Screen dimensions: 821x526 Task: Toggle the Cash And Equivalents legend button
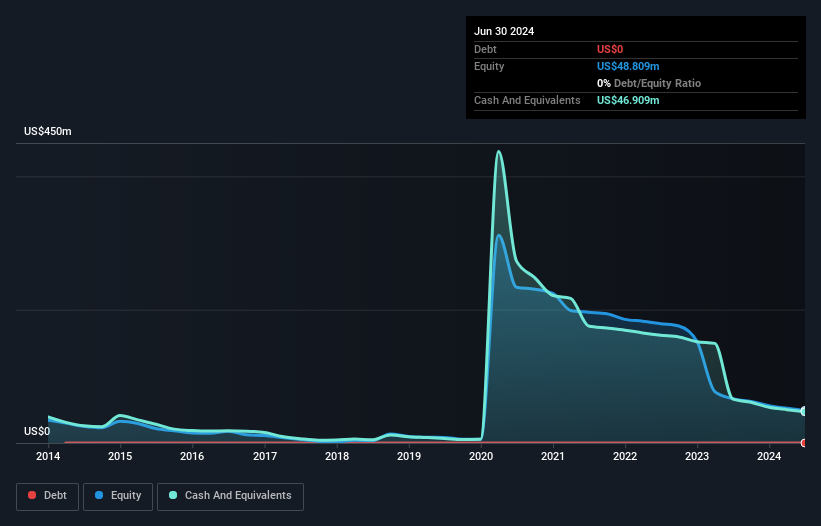pyautogui.click(x=230, y=496)
